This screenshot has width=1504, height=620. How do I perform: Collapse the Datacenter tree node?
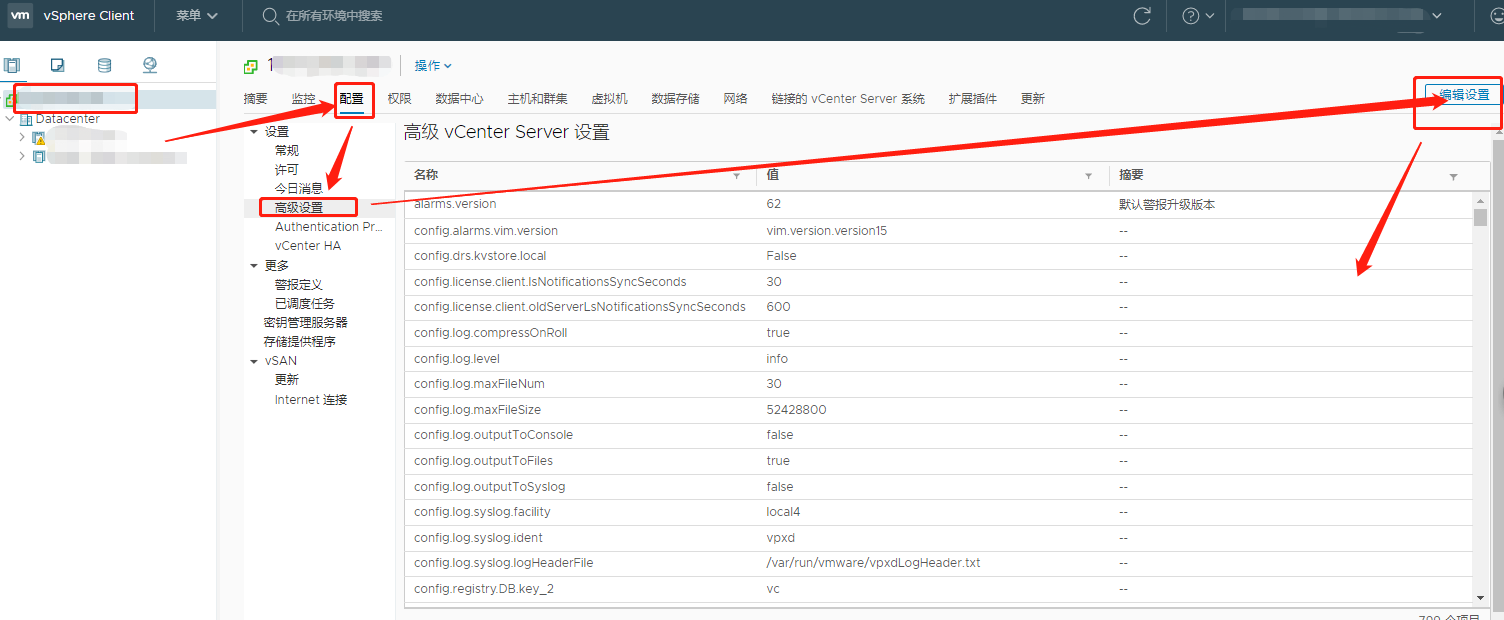click(10, 119)
